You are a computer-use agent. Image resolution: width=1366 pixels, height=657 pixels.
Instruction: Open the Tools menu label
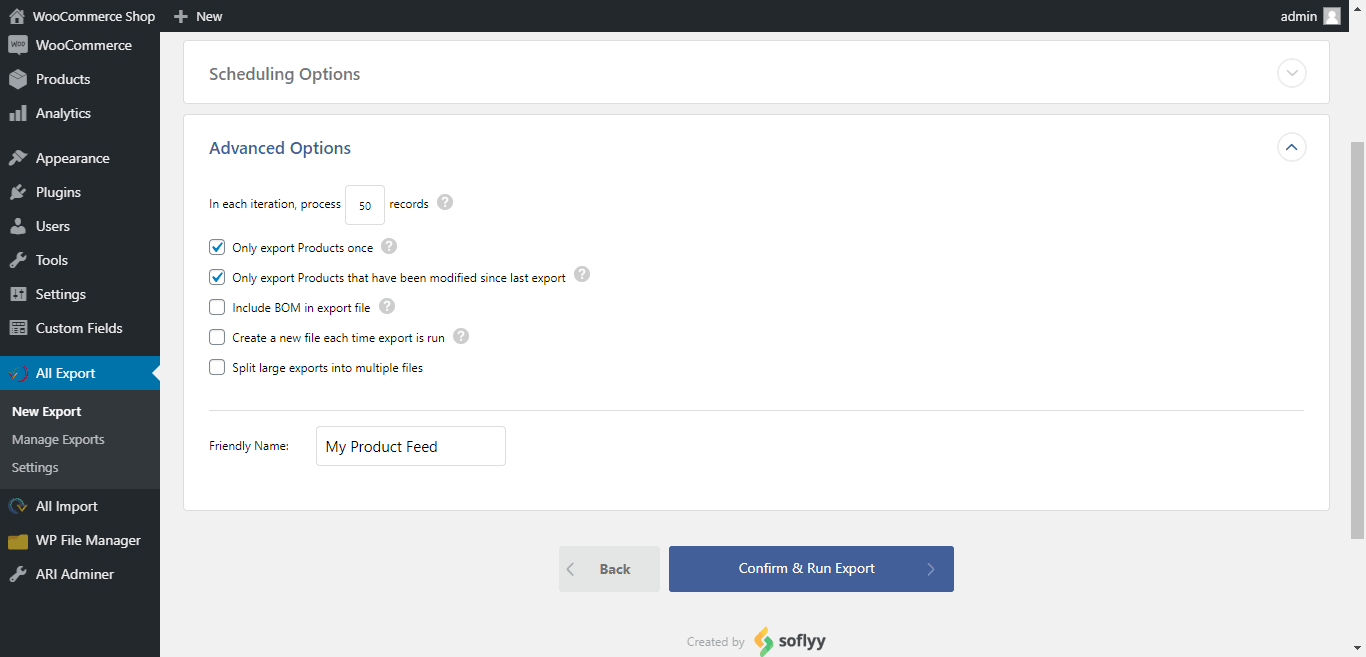(x=52, y=260)
